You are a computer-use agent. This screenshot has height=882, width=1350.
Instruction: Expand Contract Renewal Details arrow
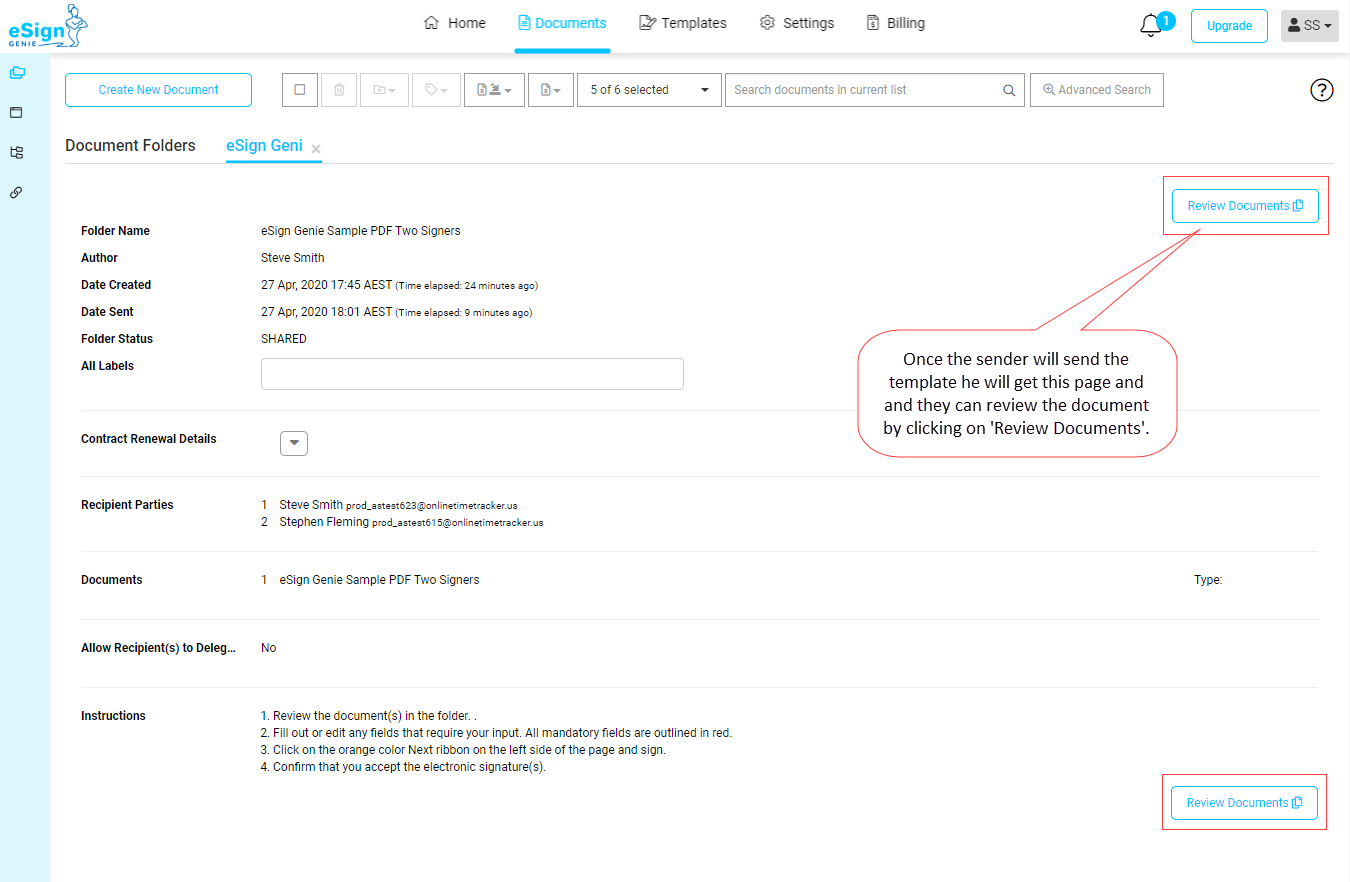[x=294, y=443]
